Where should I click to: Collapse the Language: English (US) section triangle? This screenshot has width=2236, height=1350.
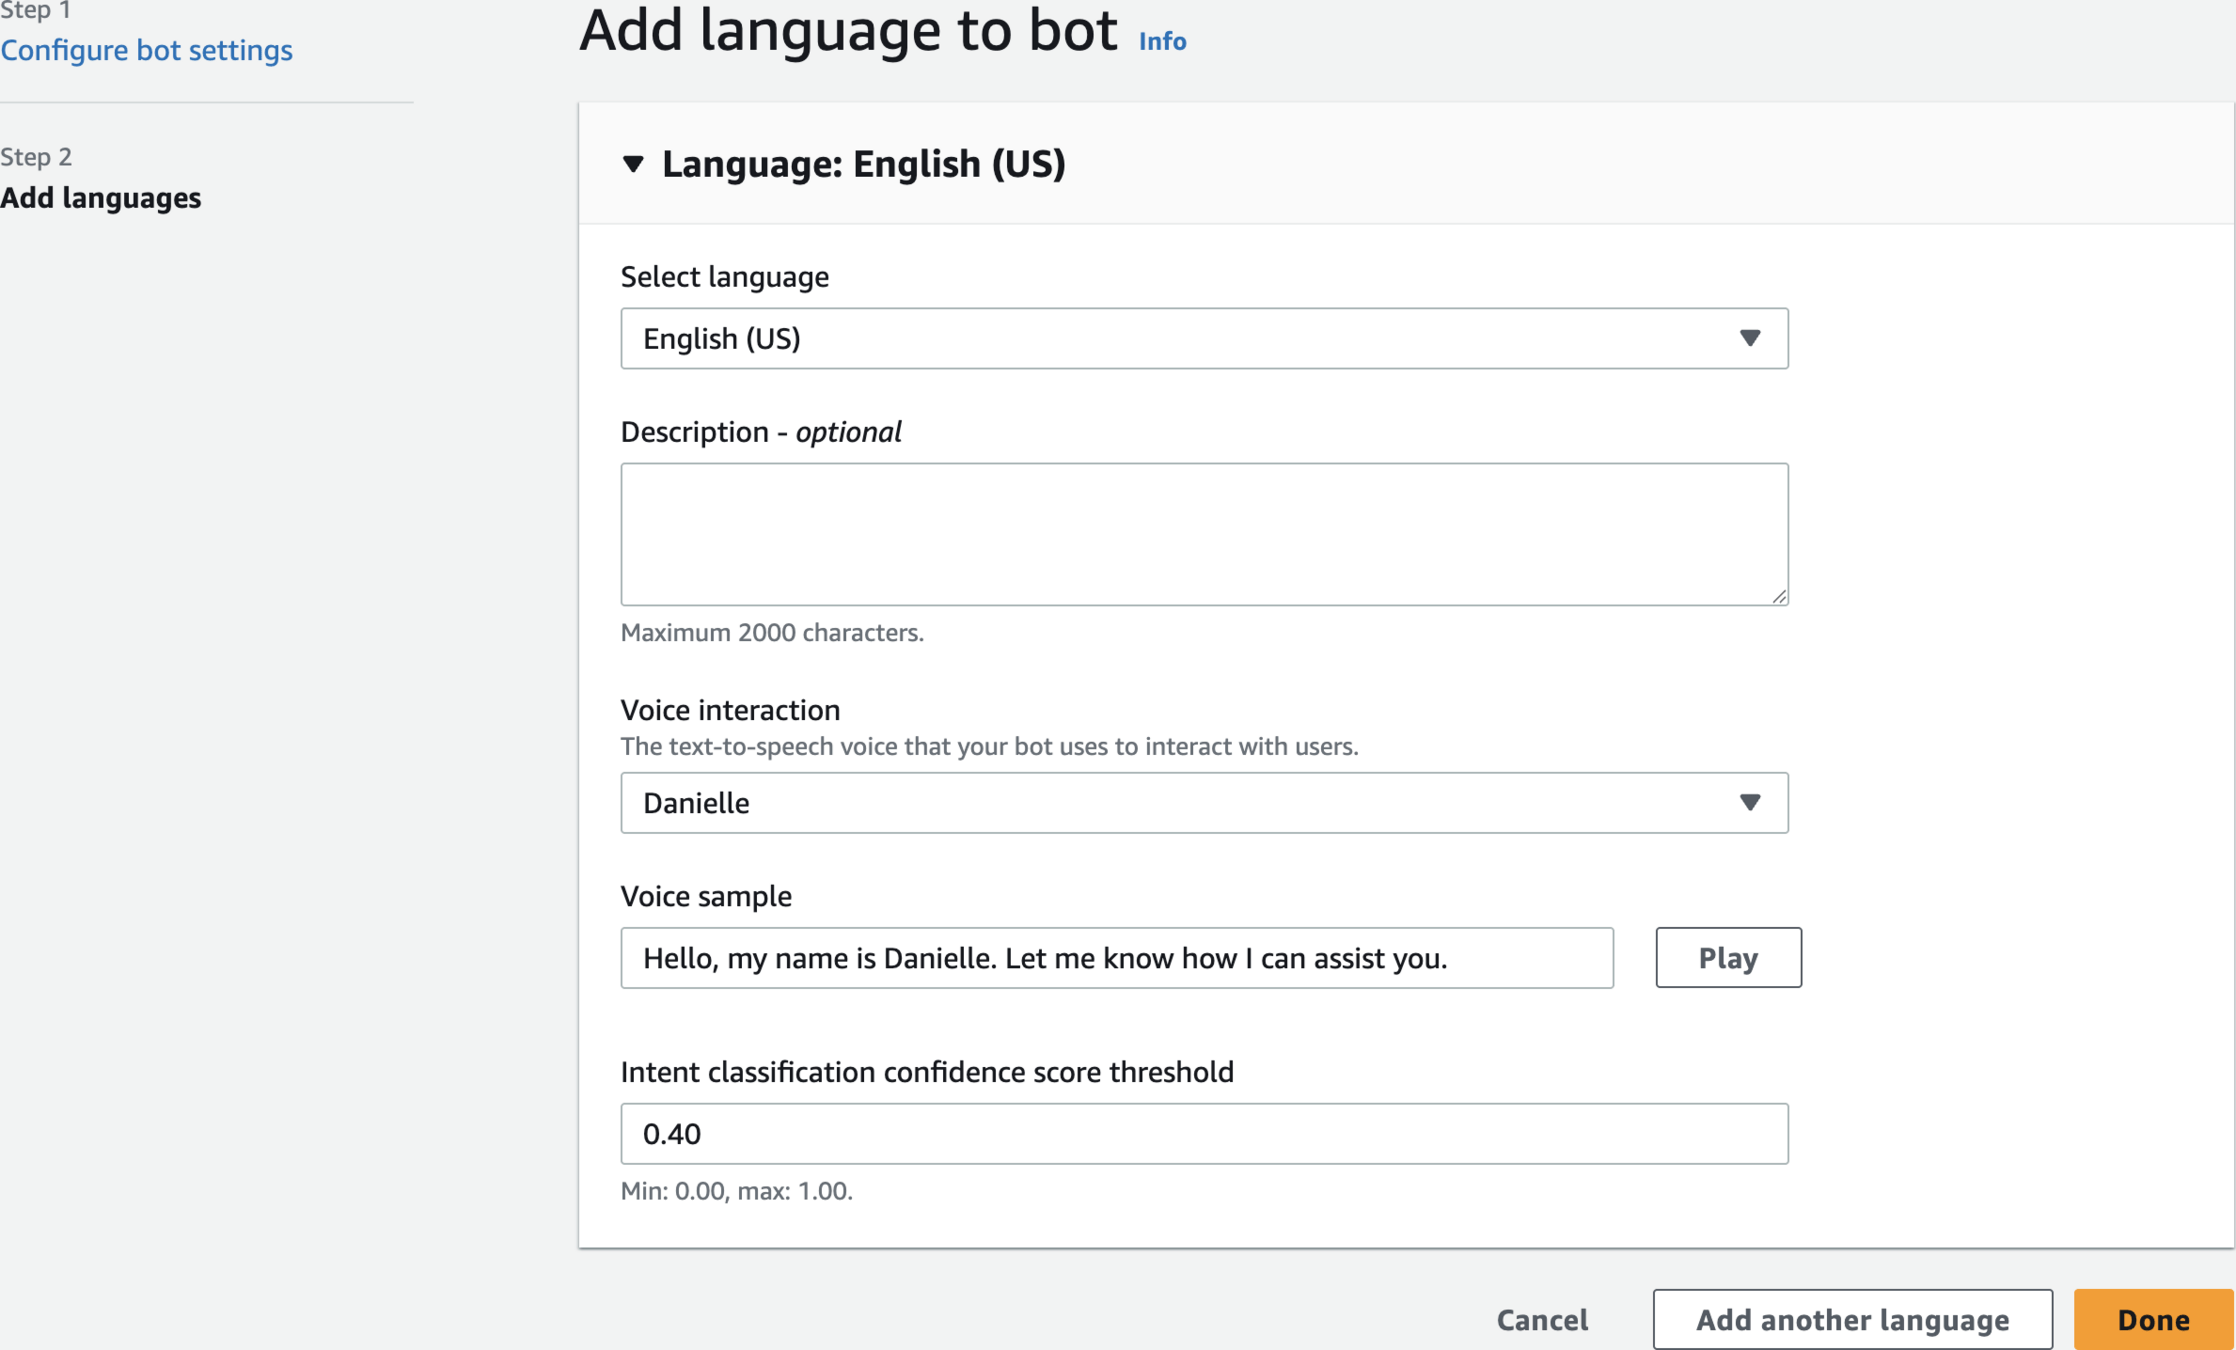coord(633,164)
